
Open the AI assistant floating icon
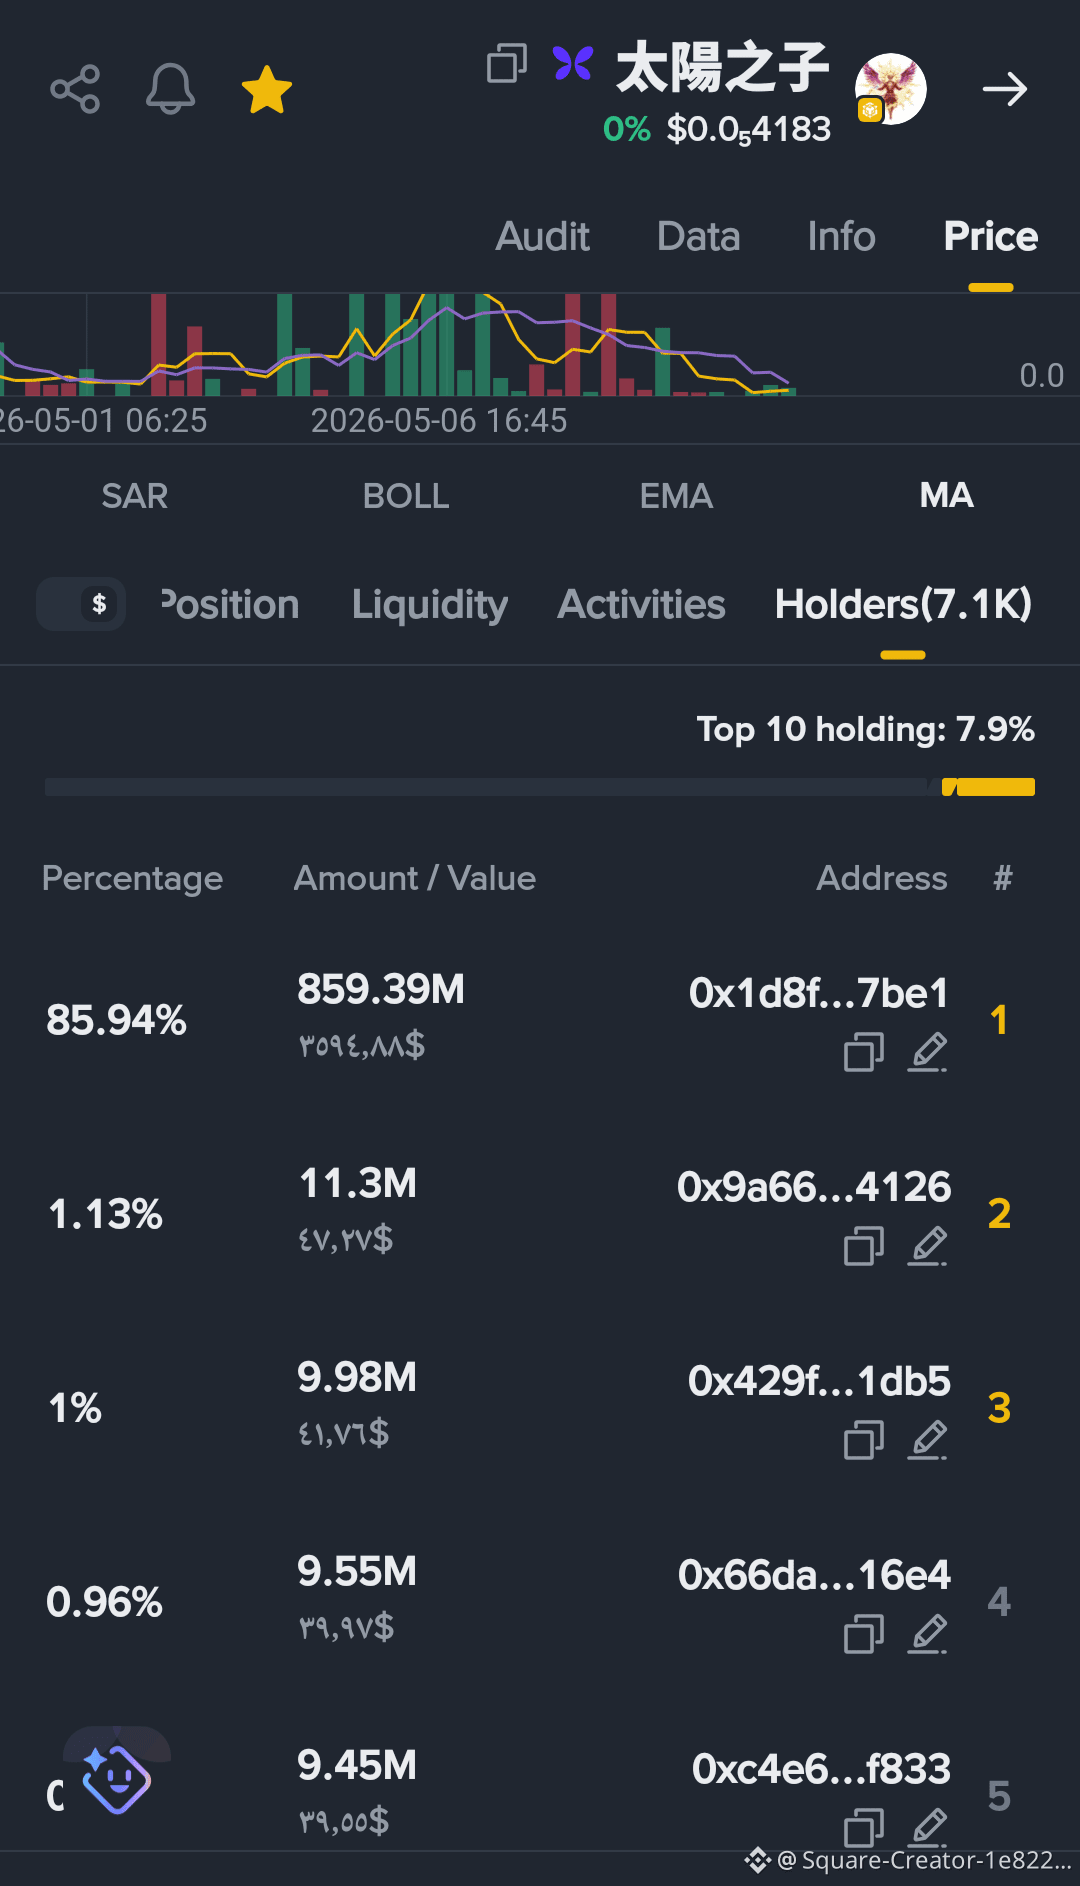(x=117, y=1780)
